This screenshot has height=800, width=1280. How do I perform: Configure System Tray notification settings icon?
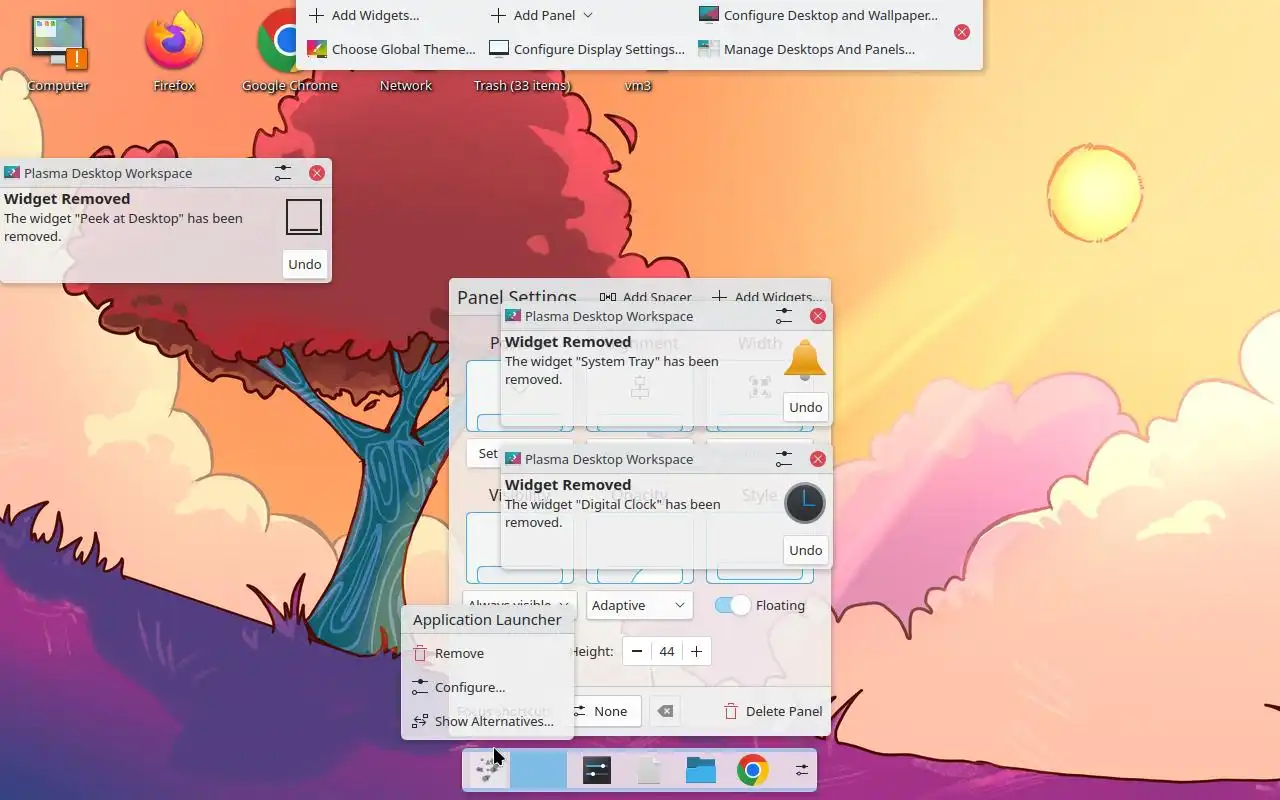coord(784,316)
